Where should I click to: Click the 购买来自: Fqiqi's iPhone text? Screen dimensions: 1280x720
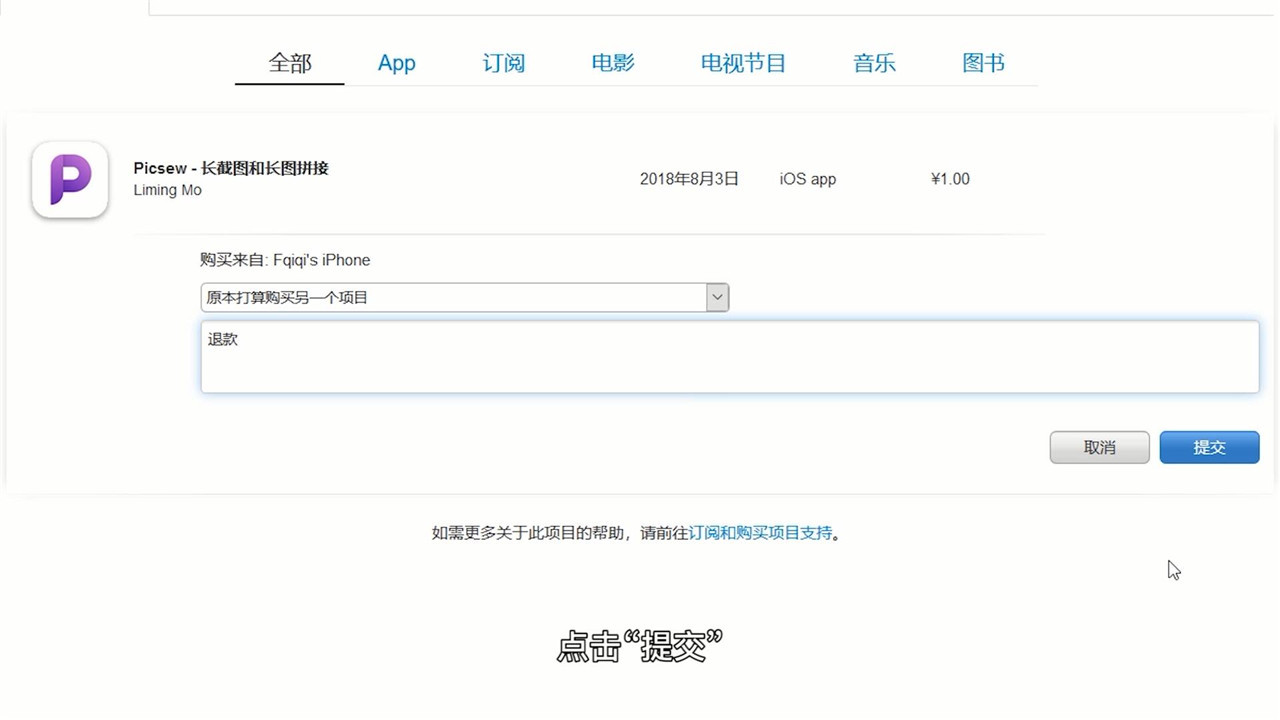click(x=285, y=260)
